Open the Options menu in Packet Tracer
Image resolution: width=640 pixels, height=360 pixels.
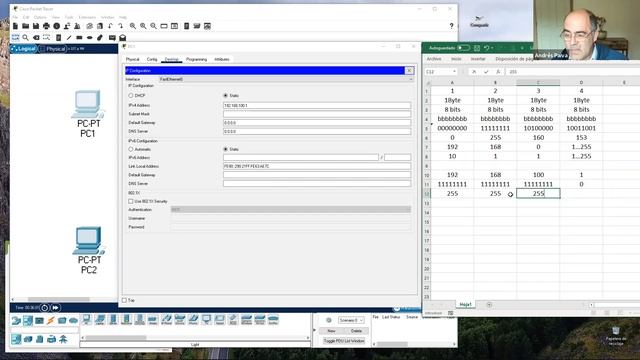pos(40,17)
